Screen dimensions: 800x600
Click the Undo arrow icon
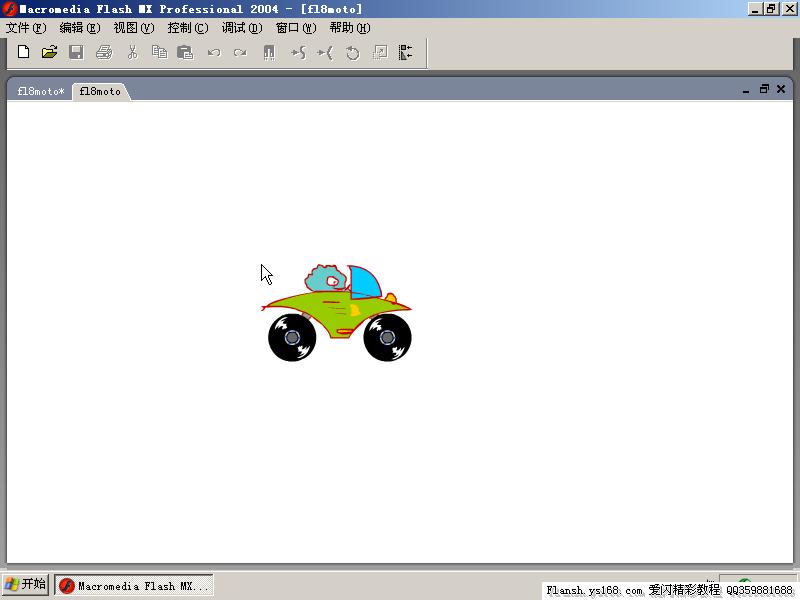point(214,52)
